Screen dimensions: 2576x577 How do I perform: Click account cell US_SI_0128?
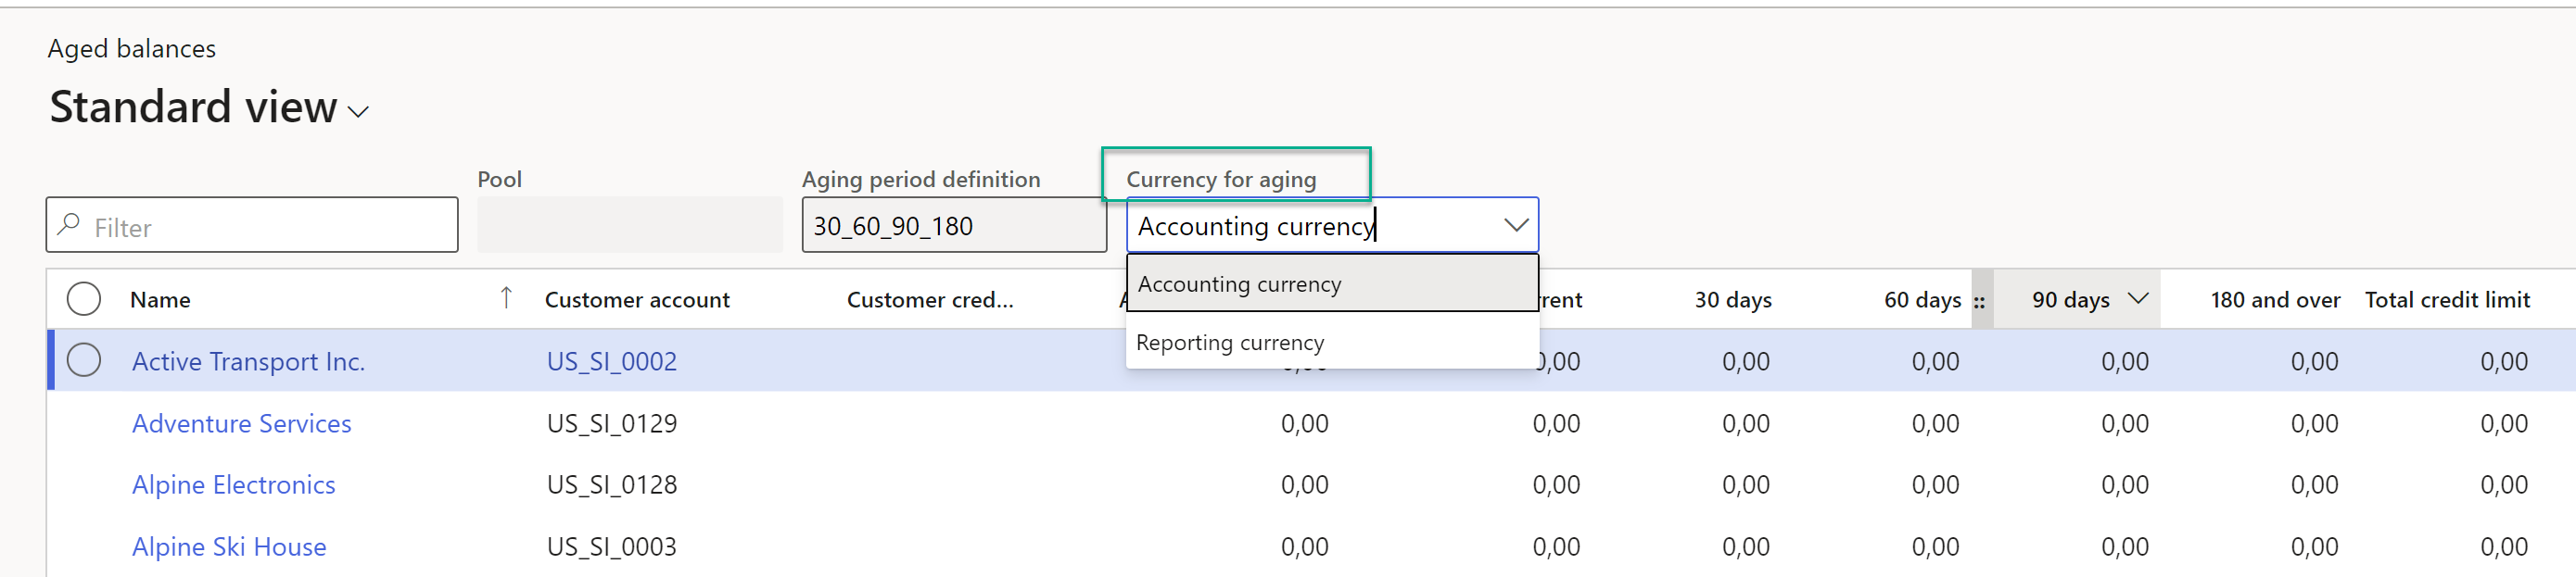point(612,485)
